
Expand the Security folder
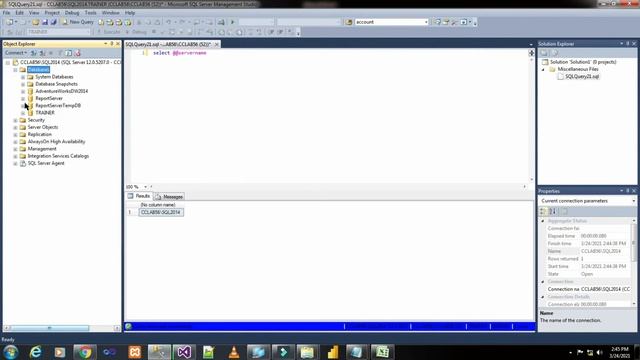(x=16, y=120)
